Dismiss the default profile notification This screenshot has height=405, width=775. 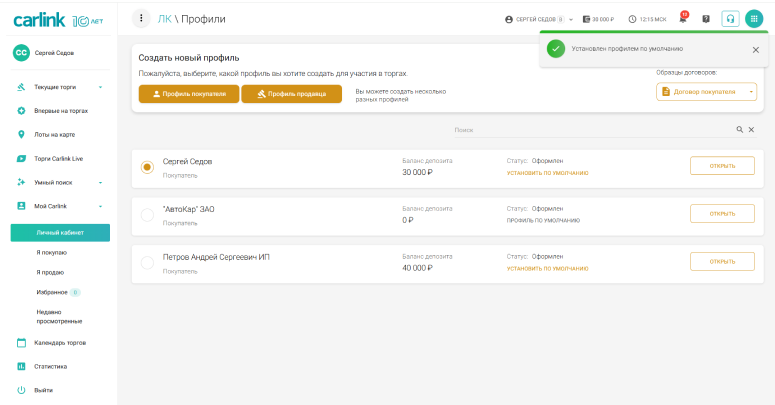755,49
